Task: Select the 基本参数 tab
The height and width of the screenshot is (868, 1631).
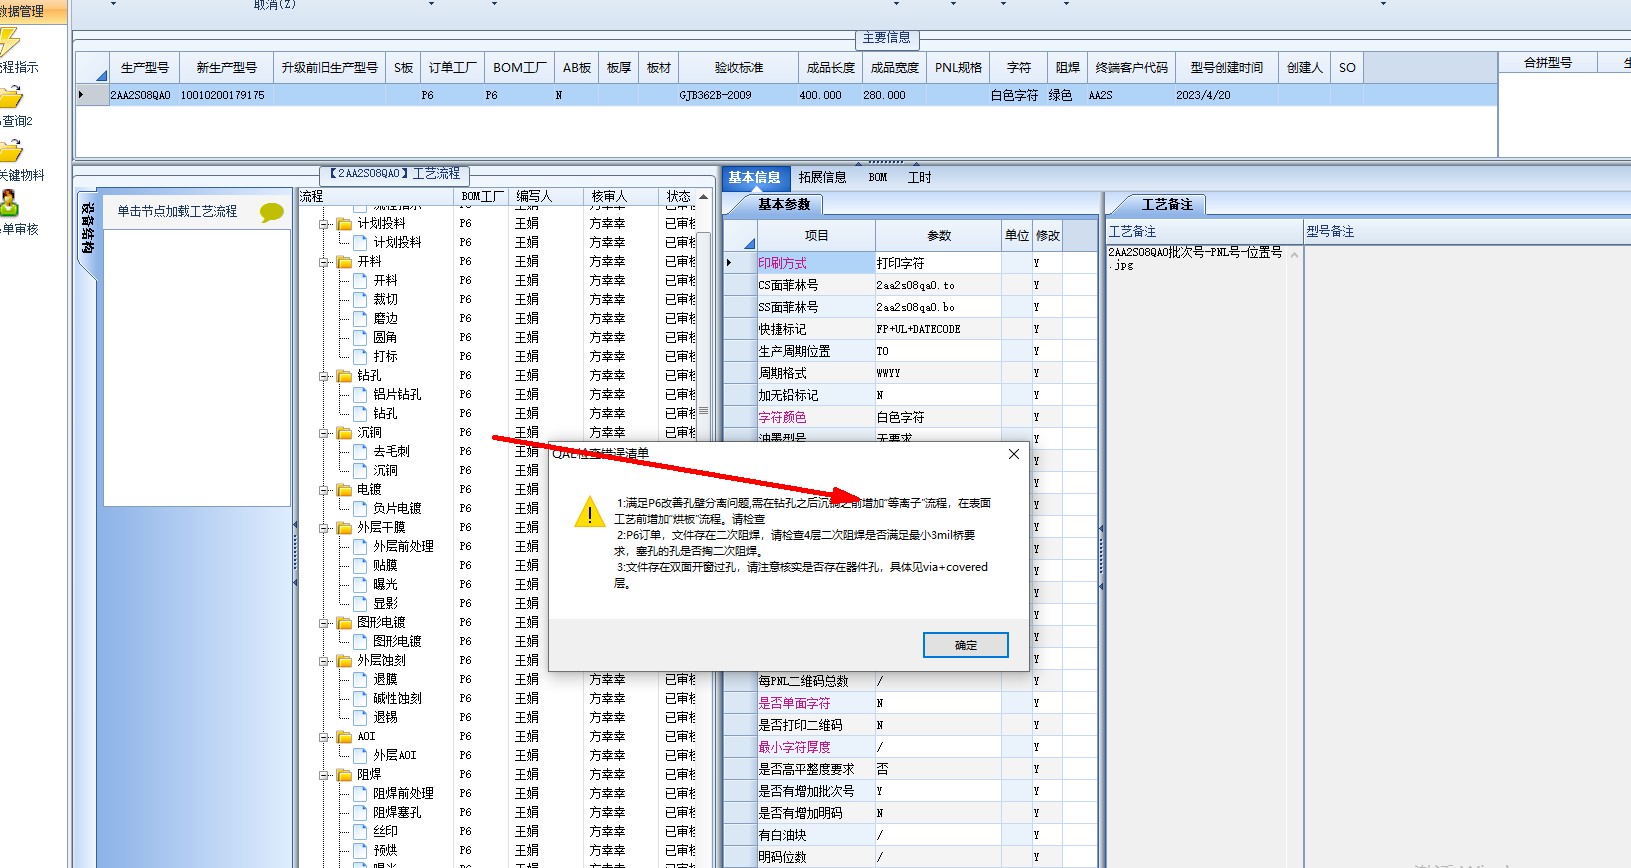Action: (x=784, y=204)
